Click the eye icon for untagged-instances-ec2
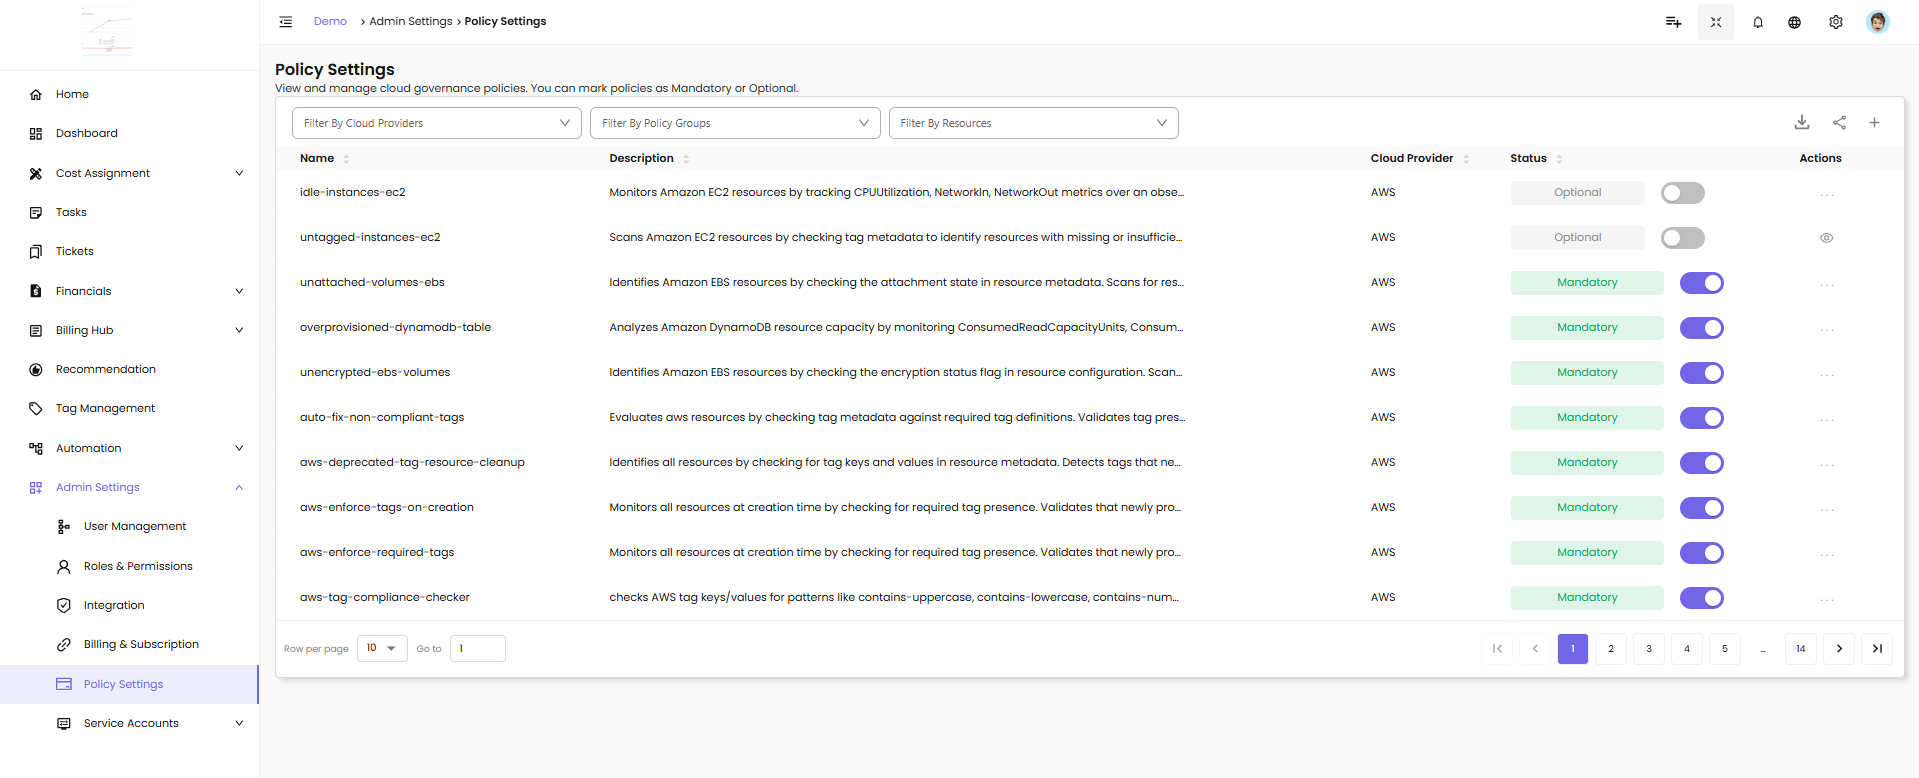 (x=1826, y=238)
